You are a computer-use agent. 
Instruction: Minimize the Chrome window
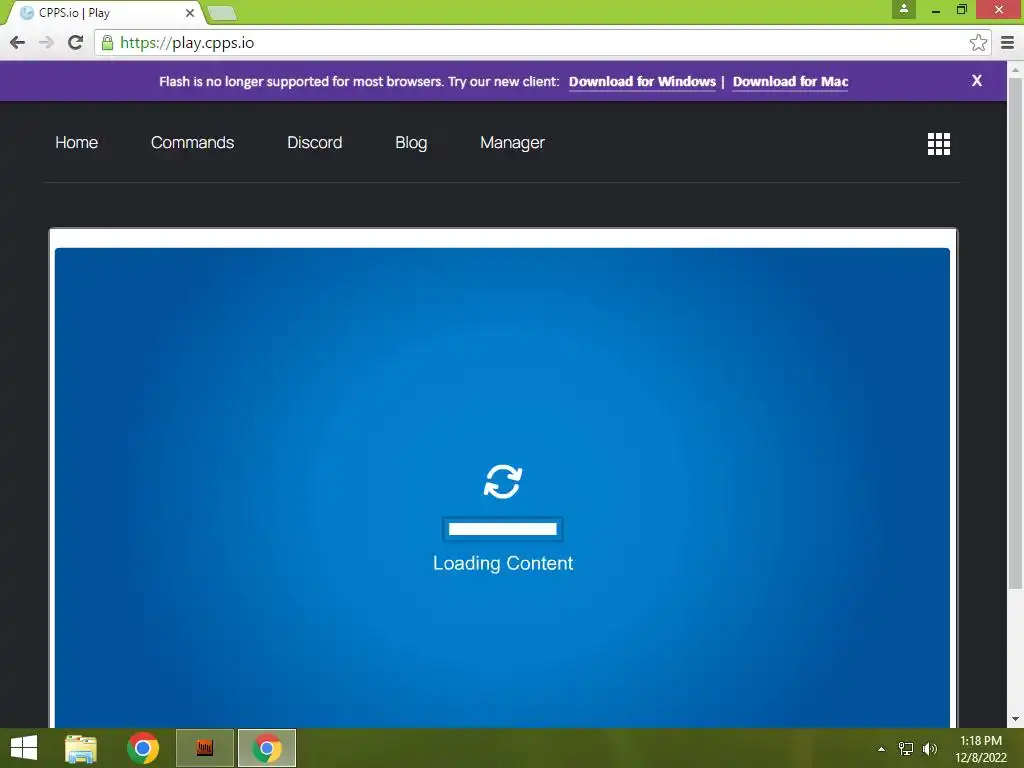tap(935, 9)
